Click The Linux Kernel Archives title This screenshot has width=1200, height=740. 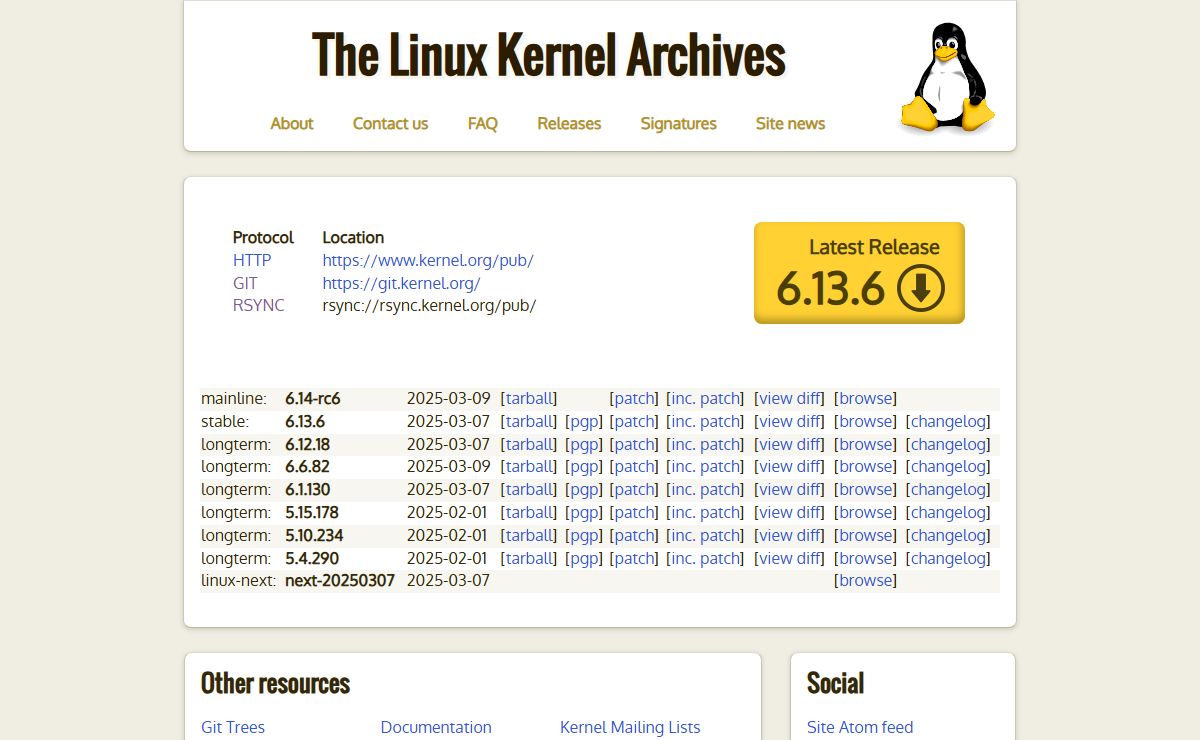tap(549, 54)
